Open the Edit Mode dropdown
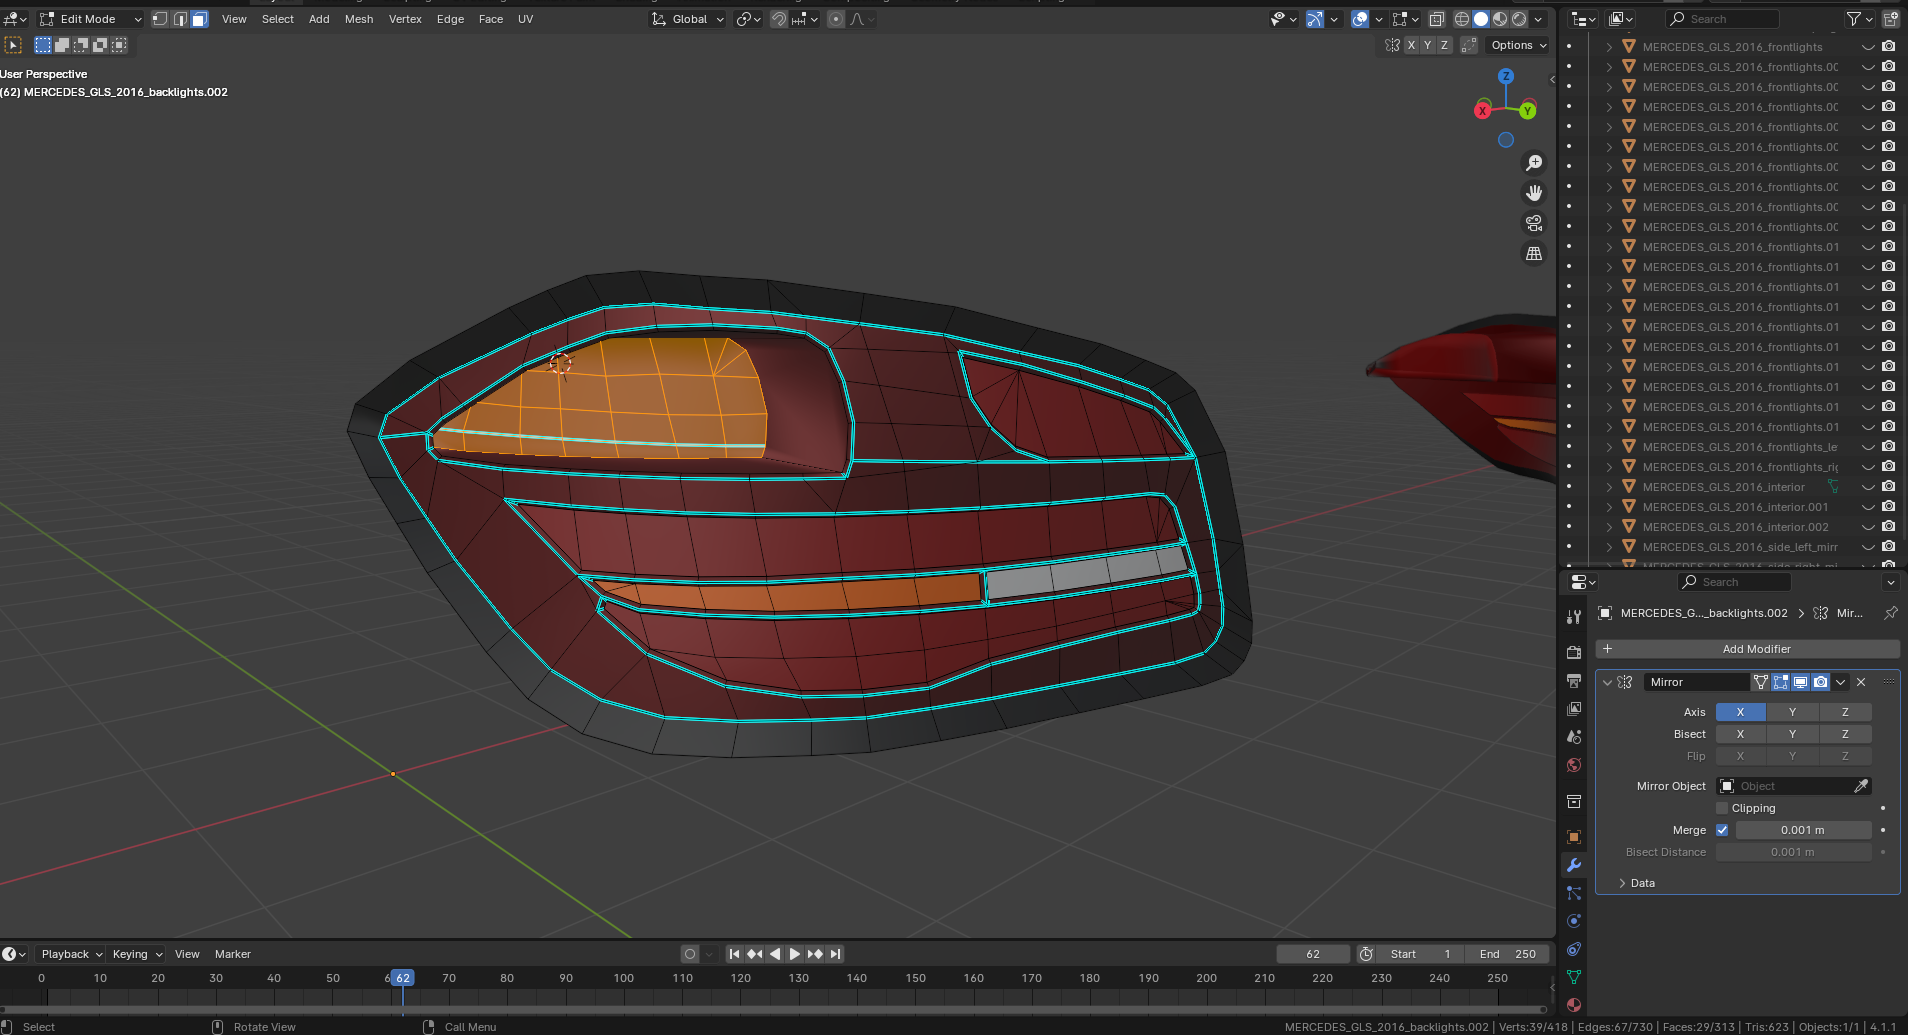 [90, 19]
